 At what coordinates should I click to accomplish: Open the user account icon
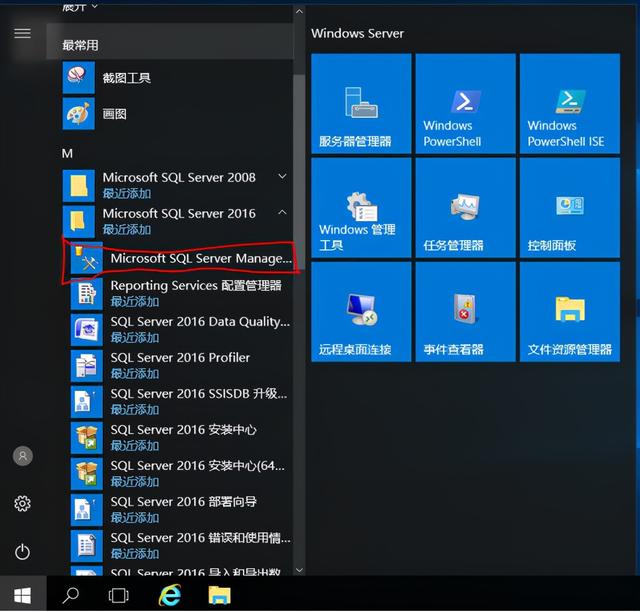pyautogui.click(x=23, y=456)
